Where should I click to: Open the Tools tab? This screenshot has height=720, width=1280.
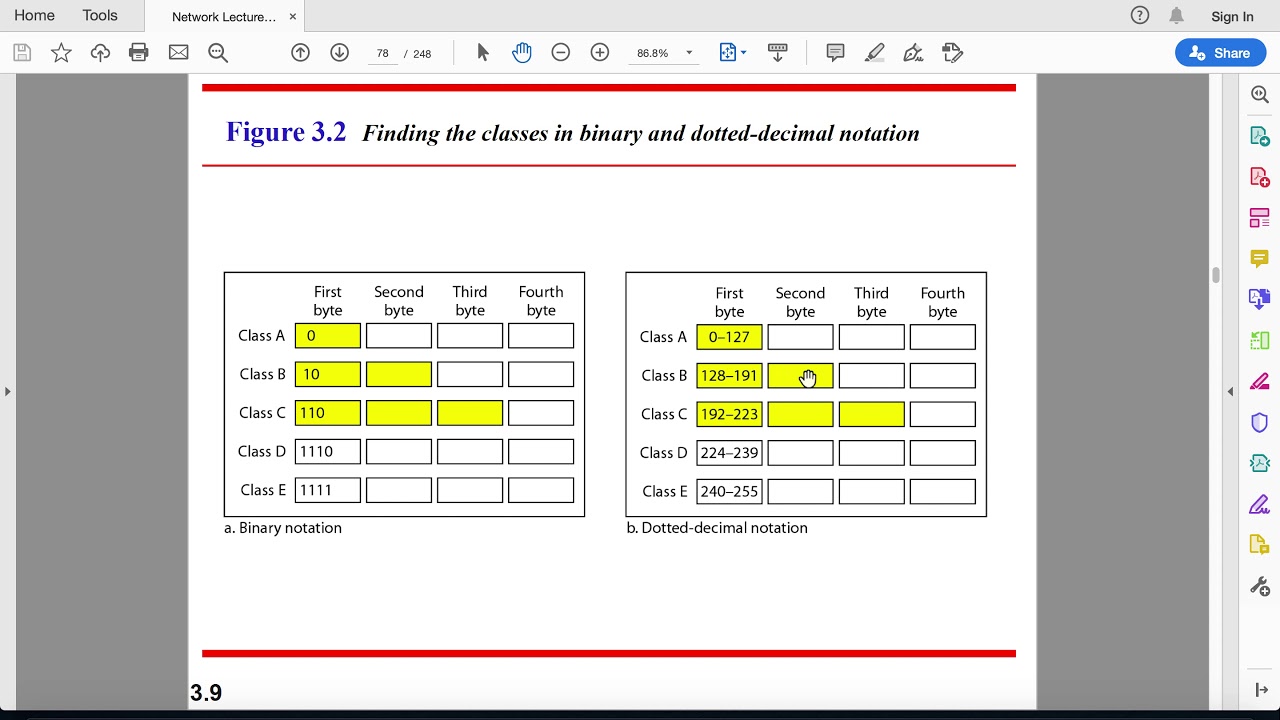[x=100, y=16]
